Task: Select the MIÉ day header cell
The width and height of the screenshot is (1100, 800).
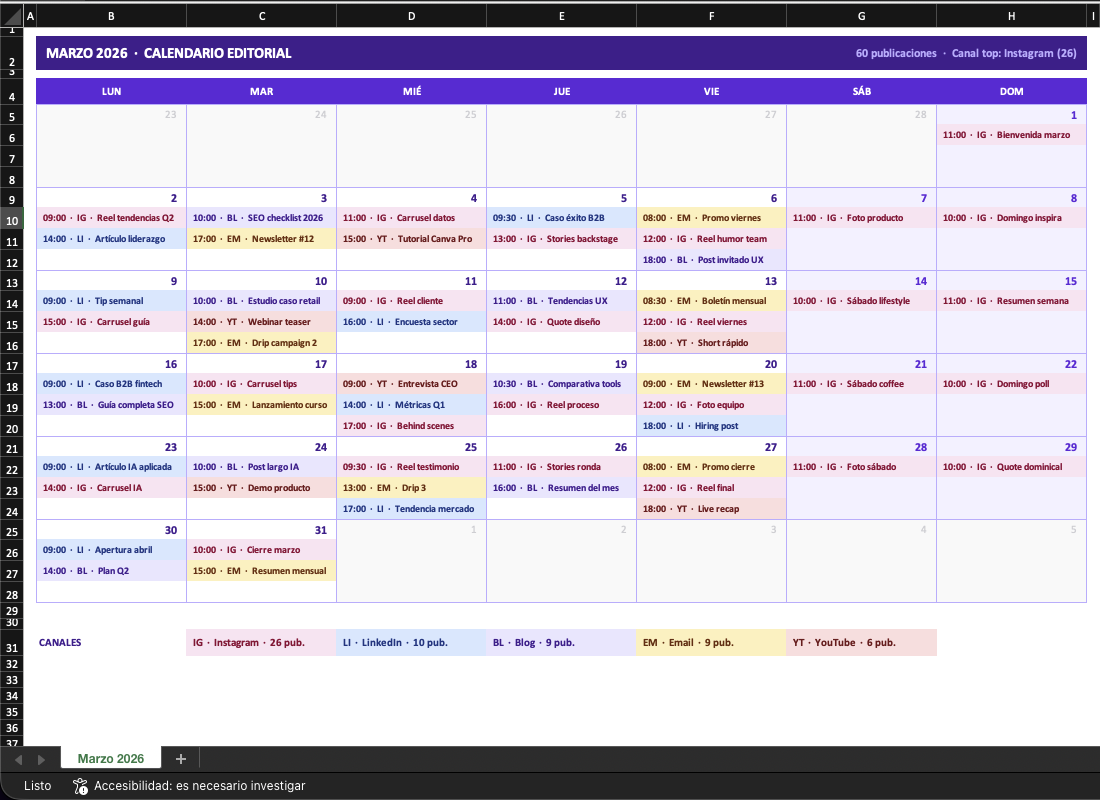Action: (412, 91)
